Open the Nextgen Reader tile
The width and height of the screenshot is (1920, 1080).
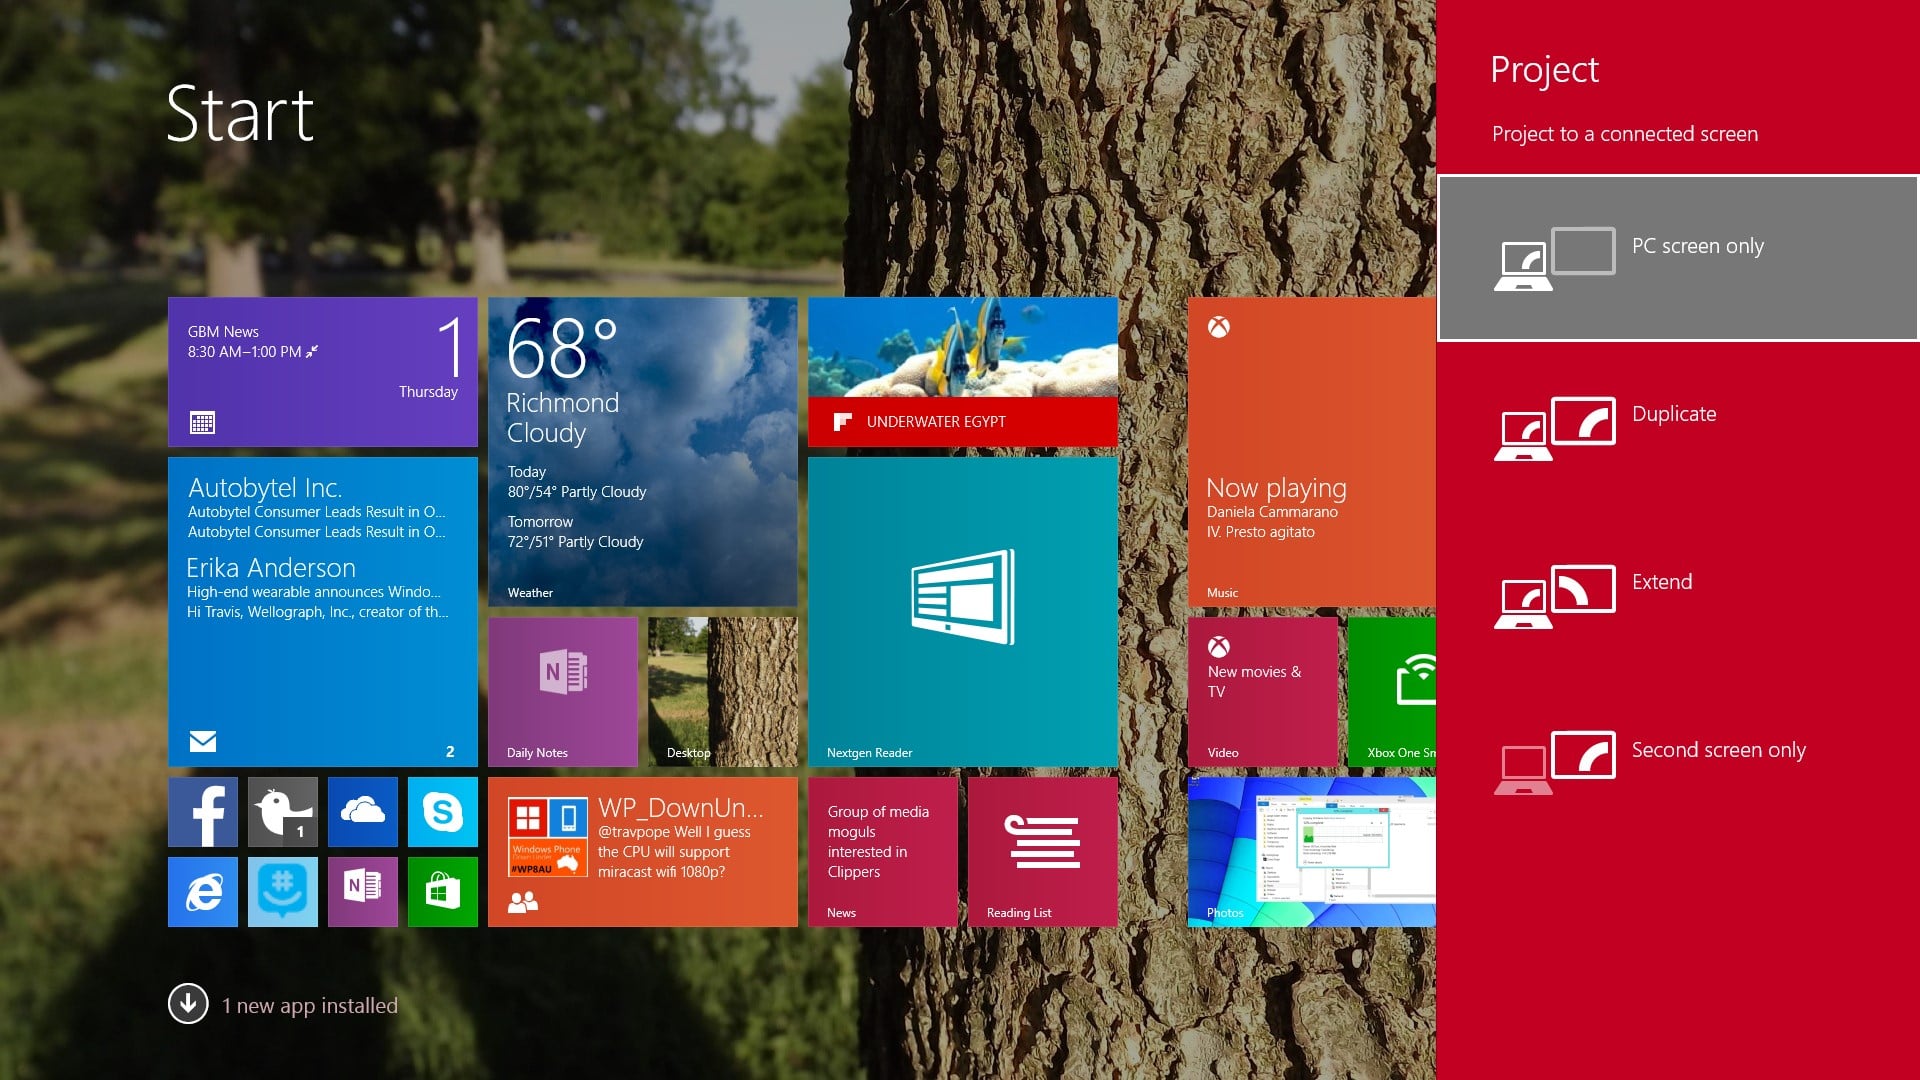click(x=962, y=612)
